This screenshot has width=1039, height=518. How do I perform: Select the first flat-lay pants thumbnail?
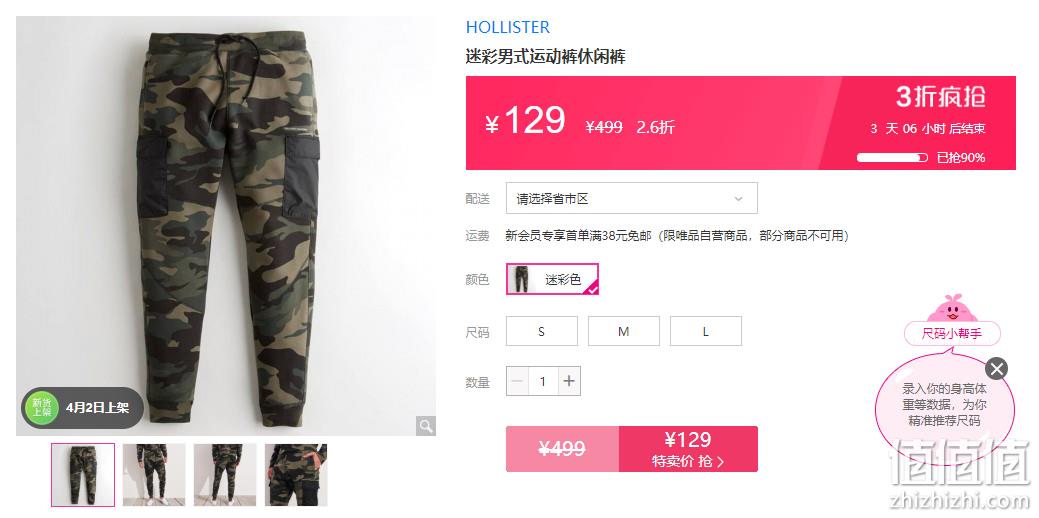[x=83, y=474]
